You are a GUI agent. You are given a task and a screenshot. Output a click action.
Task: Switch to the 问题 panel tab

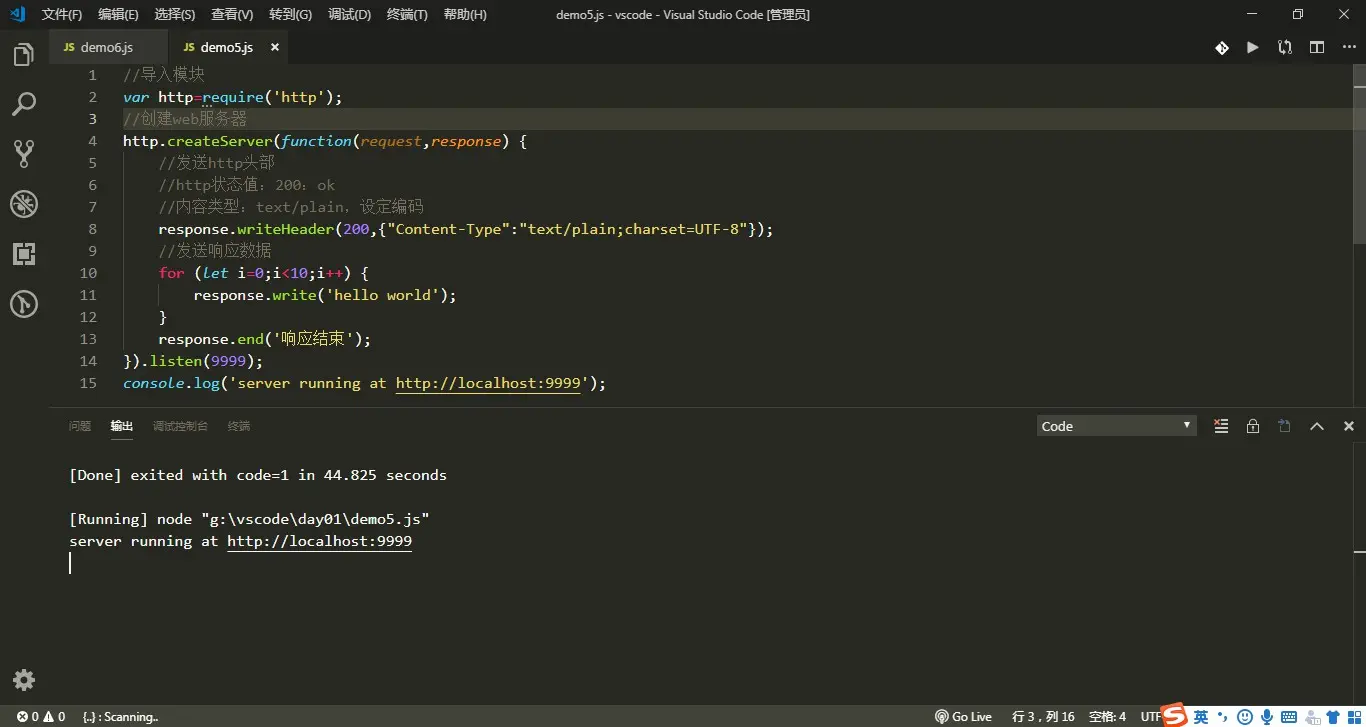coord(80,426)
